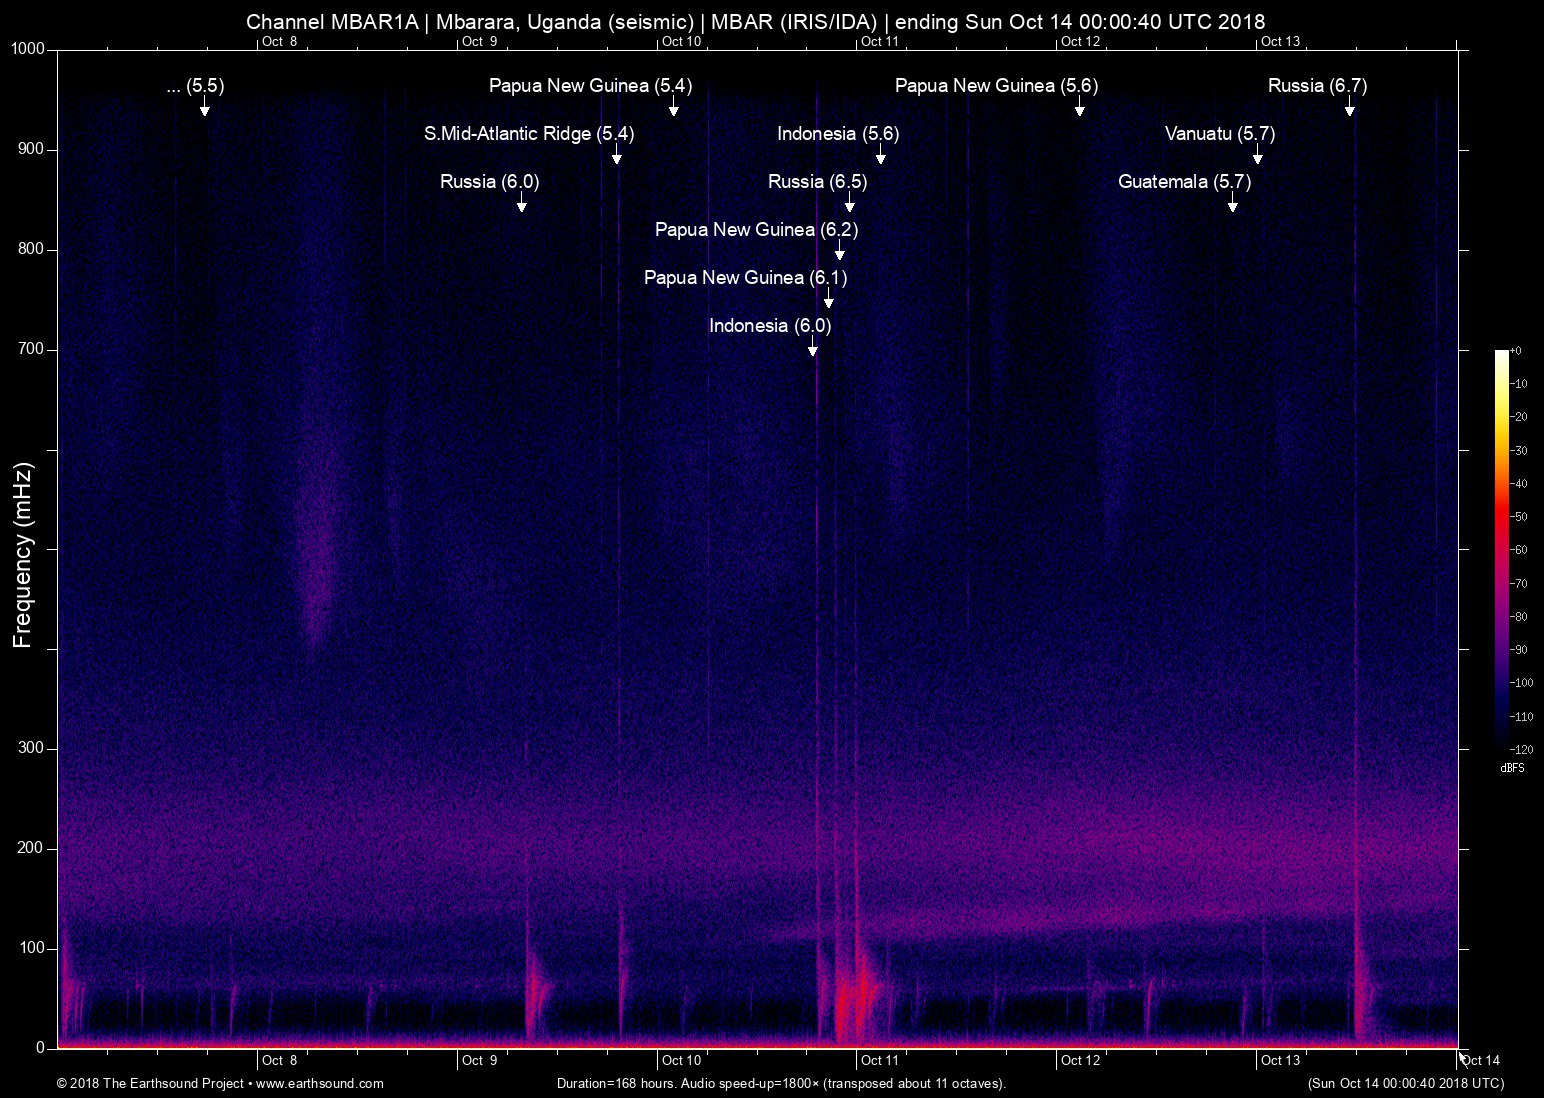The width and height of the screenshot is (1544, 1098).
Task: Select the Russia (6.5) event label
Action: [x=818, y=182]
